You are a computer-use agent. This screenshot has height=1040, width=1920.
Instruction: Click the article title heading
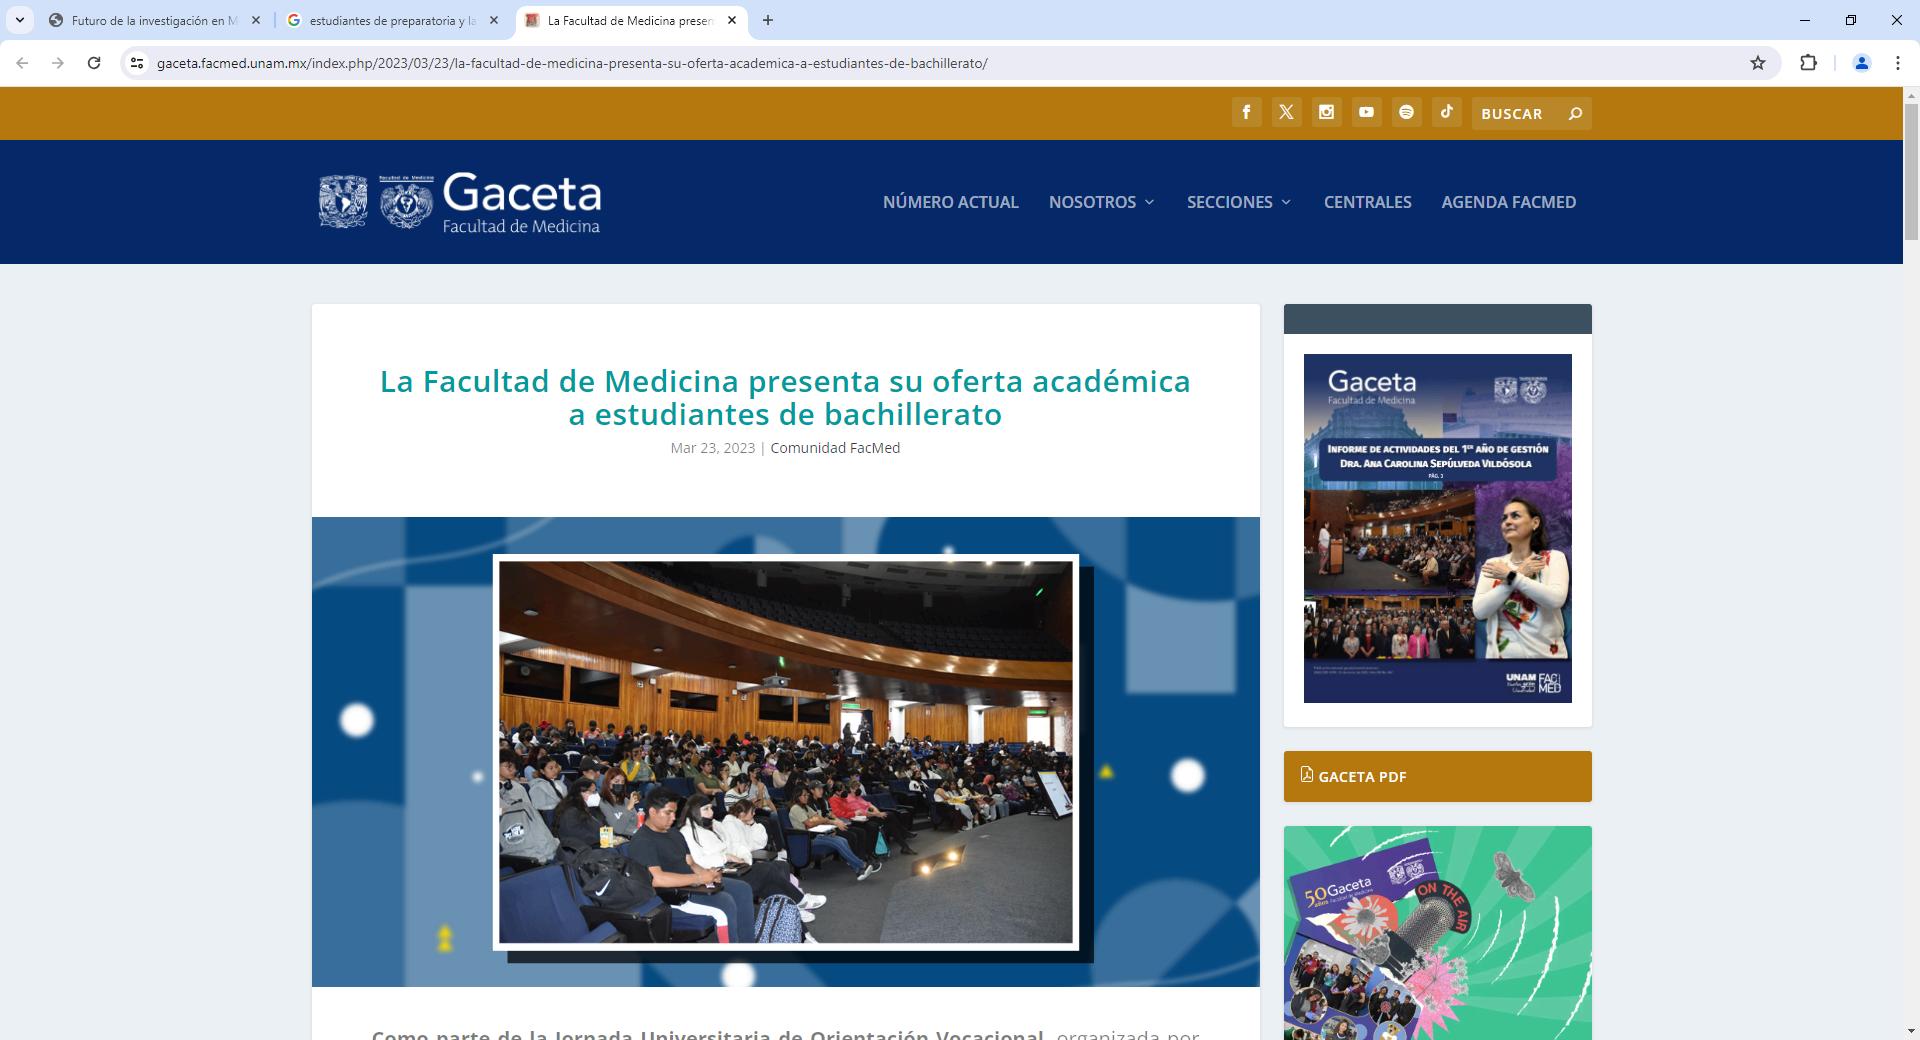[785, 397]
